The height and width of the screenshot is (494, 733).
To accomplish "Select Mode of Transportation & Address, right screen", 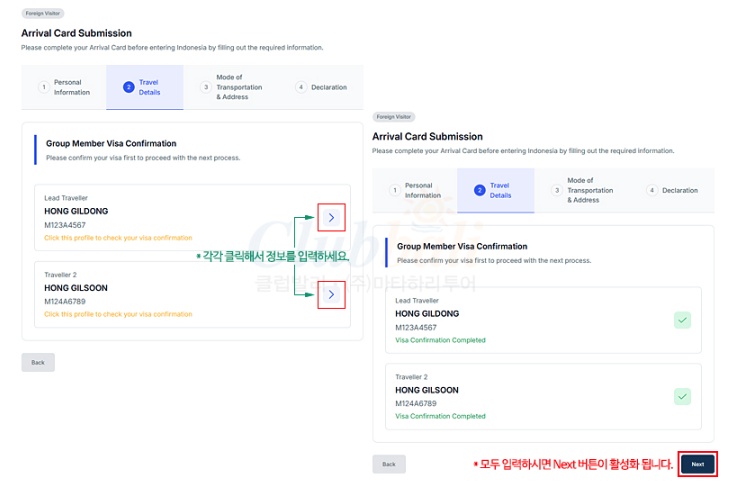I will pyautogui.click(x=582, y=191).
